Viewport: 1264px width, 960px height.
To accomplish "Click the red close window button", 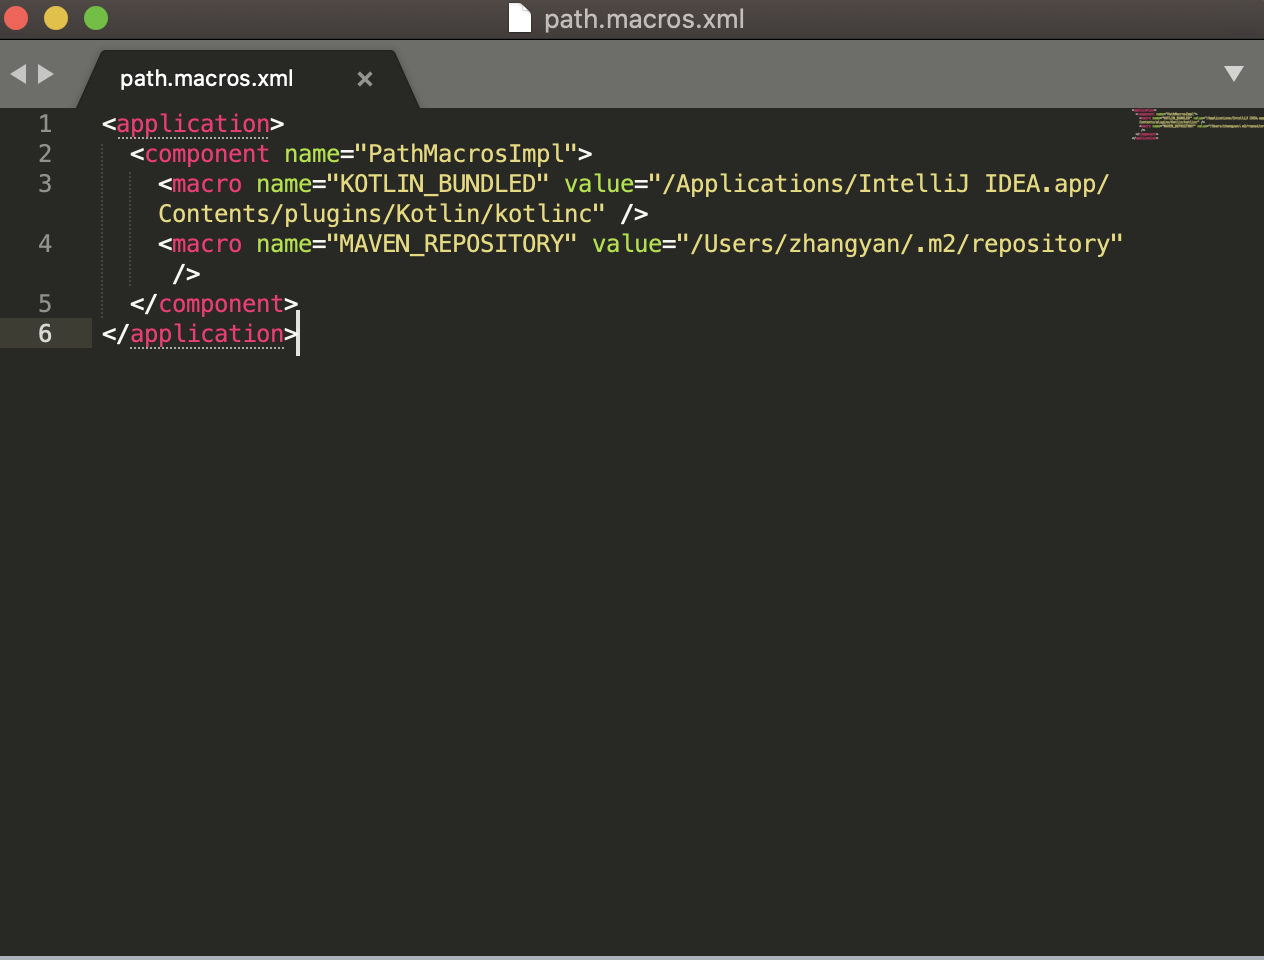I will (16, 18).
